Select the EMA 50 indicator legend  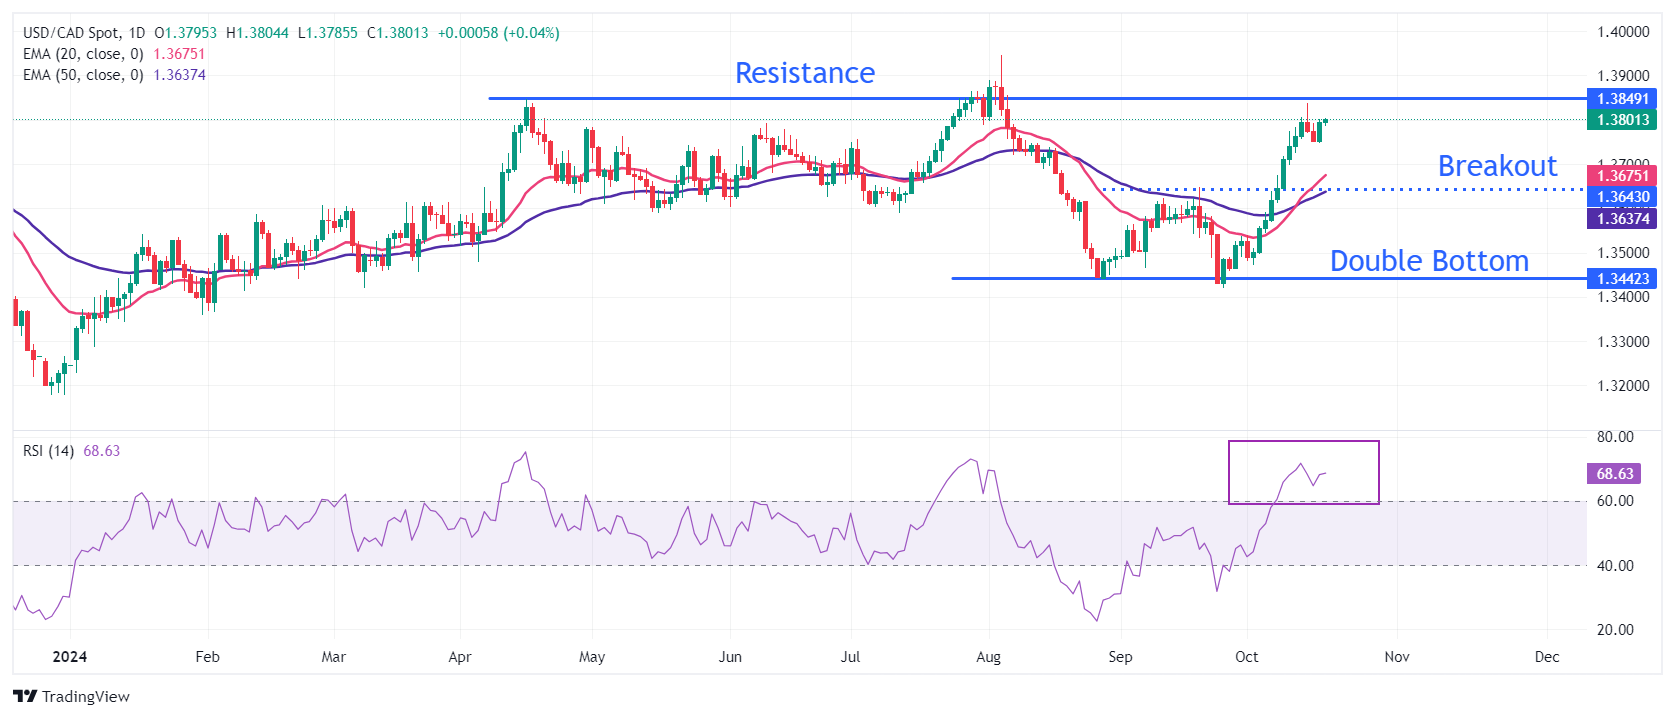pos(83,75)
